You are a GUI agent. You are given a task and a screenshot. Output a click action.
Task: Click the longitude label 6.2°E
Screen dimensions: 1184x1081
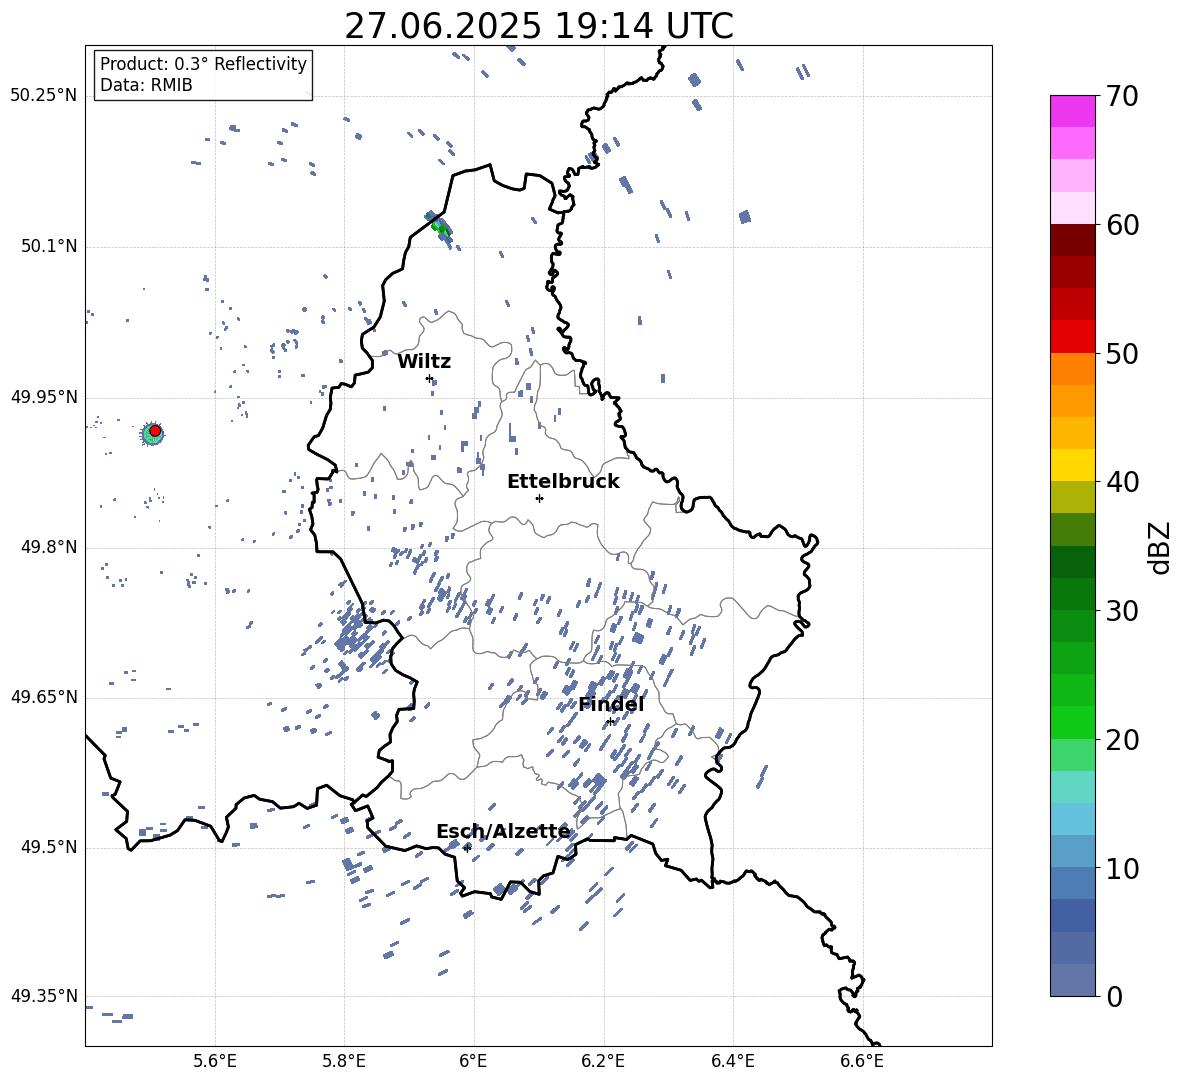point(603,1061)
